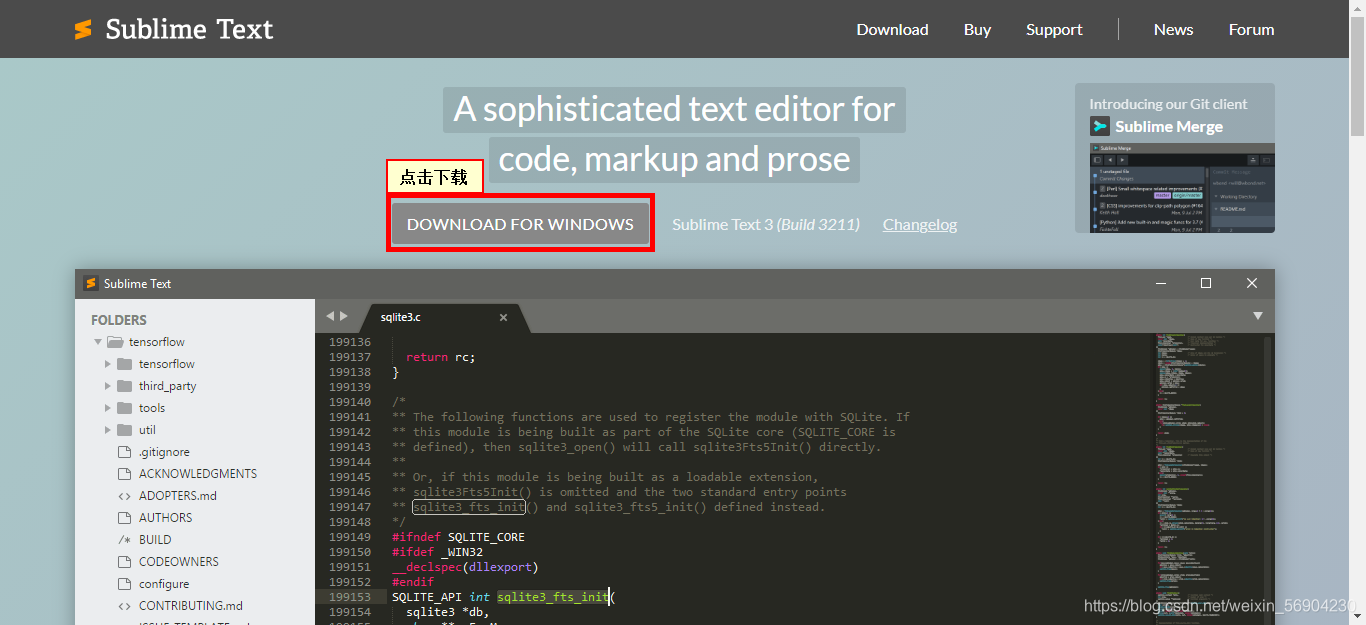Open the CODEOWNERS file
Screen dimensions: 1366x625
click(179, 562)
